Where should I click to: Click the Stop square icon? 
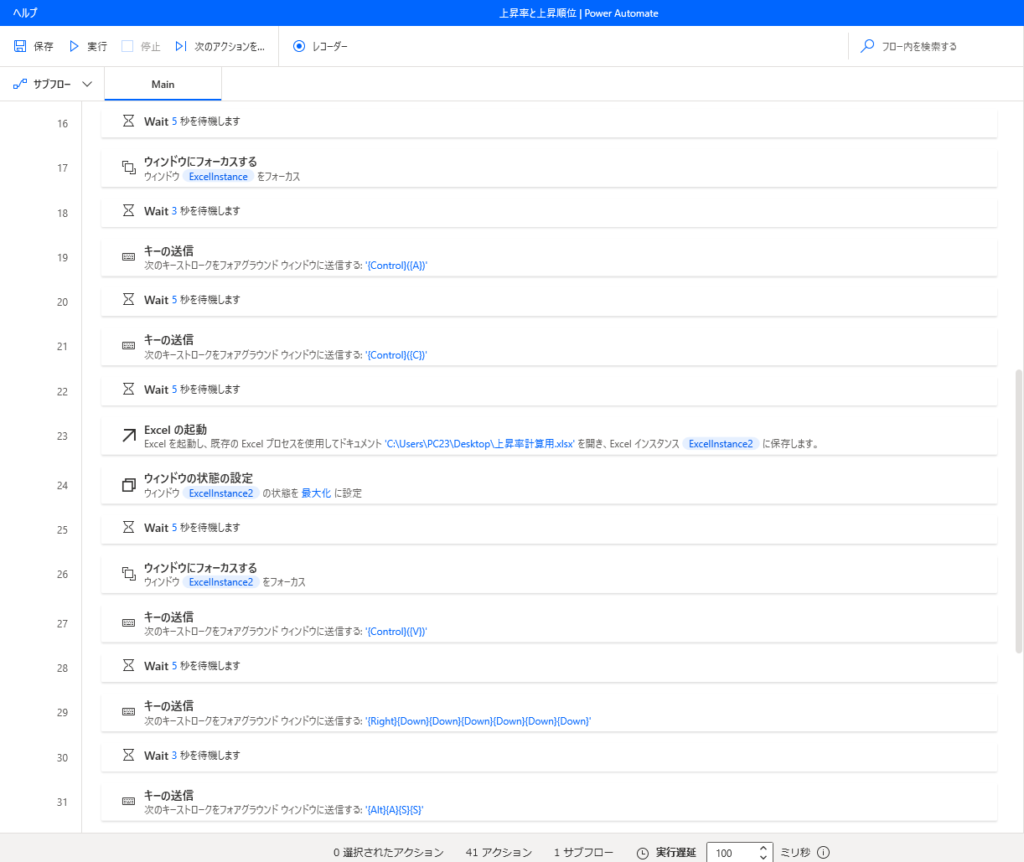(127, 46)
